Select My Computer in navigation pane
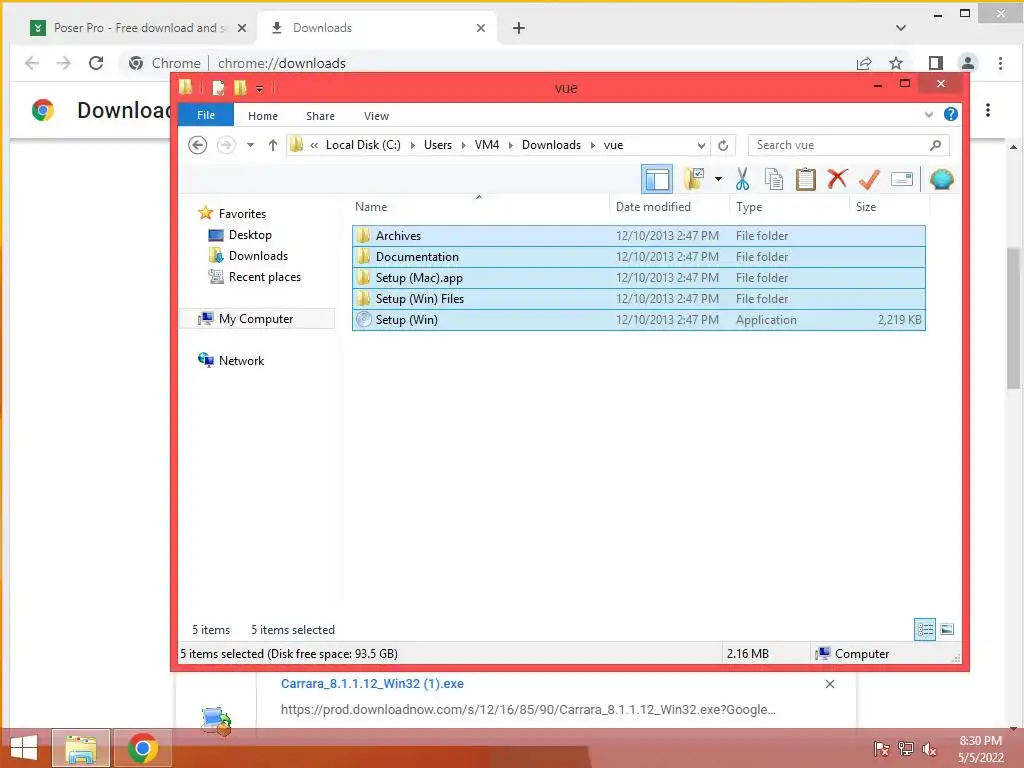Image resolution: width=1024 pixels, height=768 pixels. pos(256,319)
